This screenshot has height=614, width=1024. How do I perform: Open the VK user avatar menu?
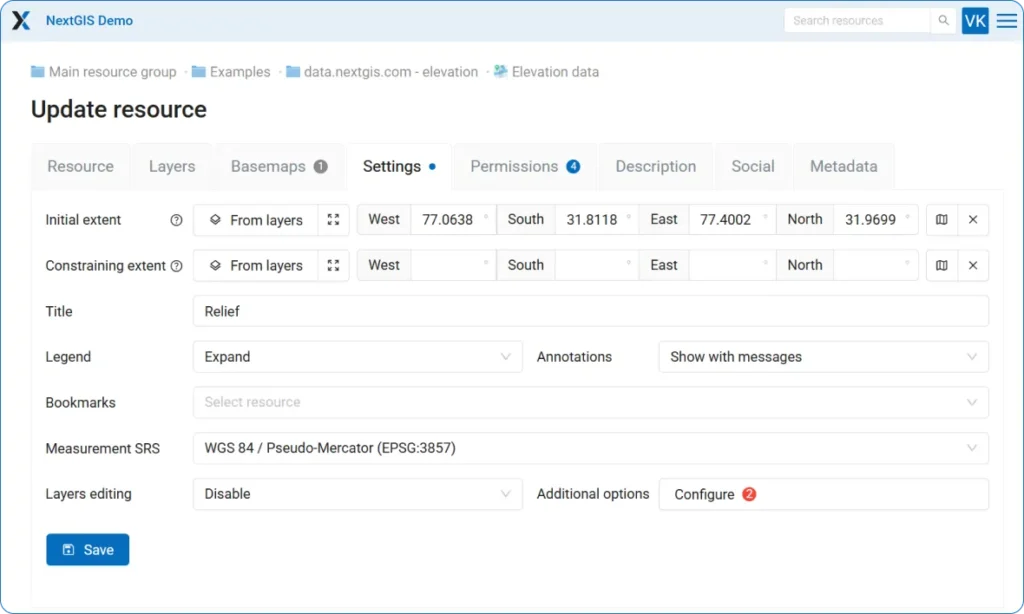click(975, 21)
